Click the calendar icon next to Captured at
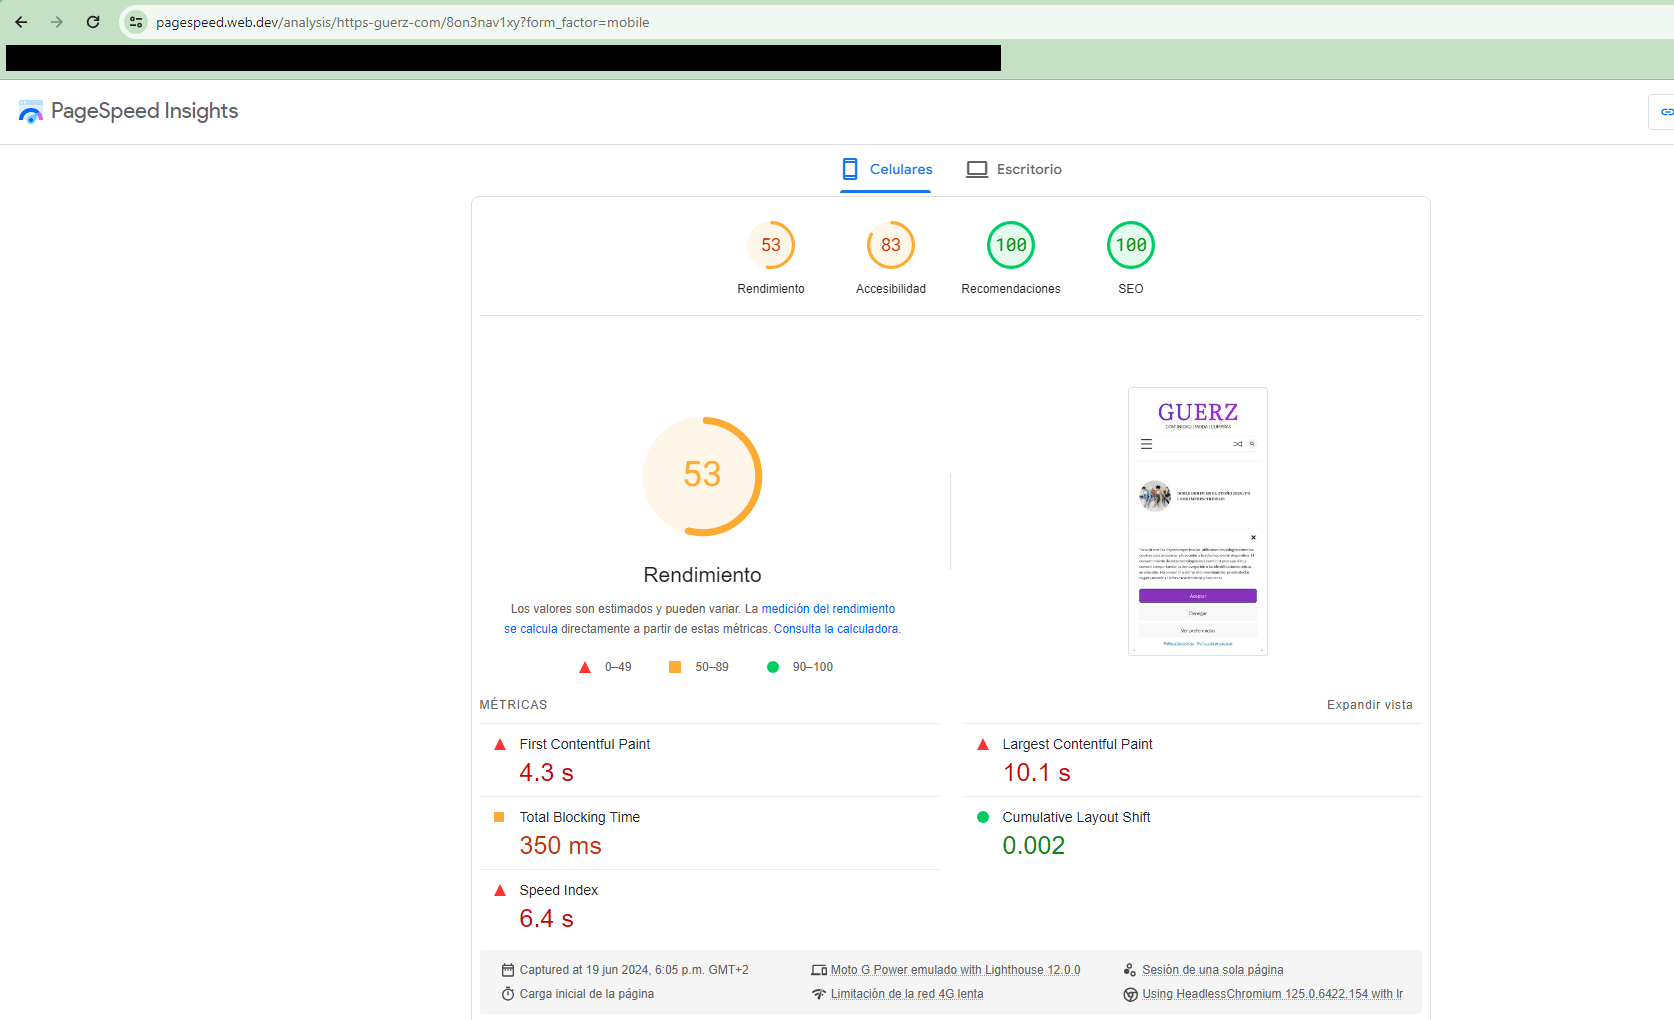The image size is (1674, 1020). [508, 970]
